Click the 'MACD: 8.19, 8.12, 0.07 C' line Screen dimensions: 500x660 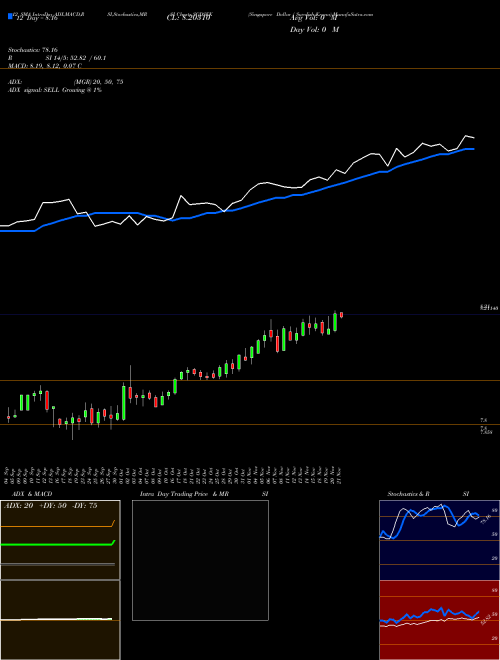coord(45,66)
